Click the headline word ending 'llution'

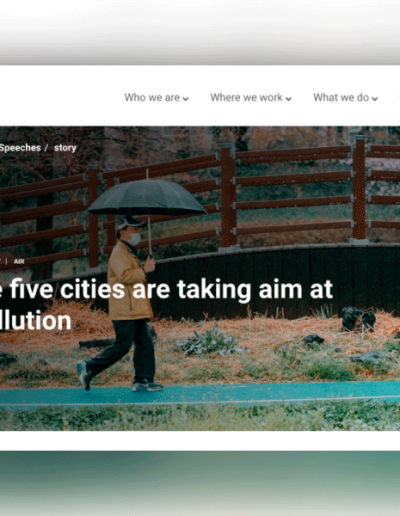[x=36, y=321]
